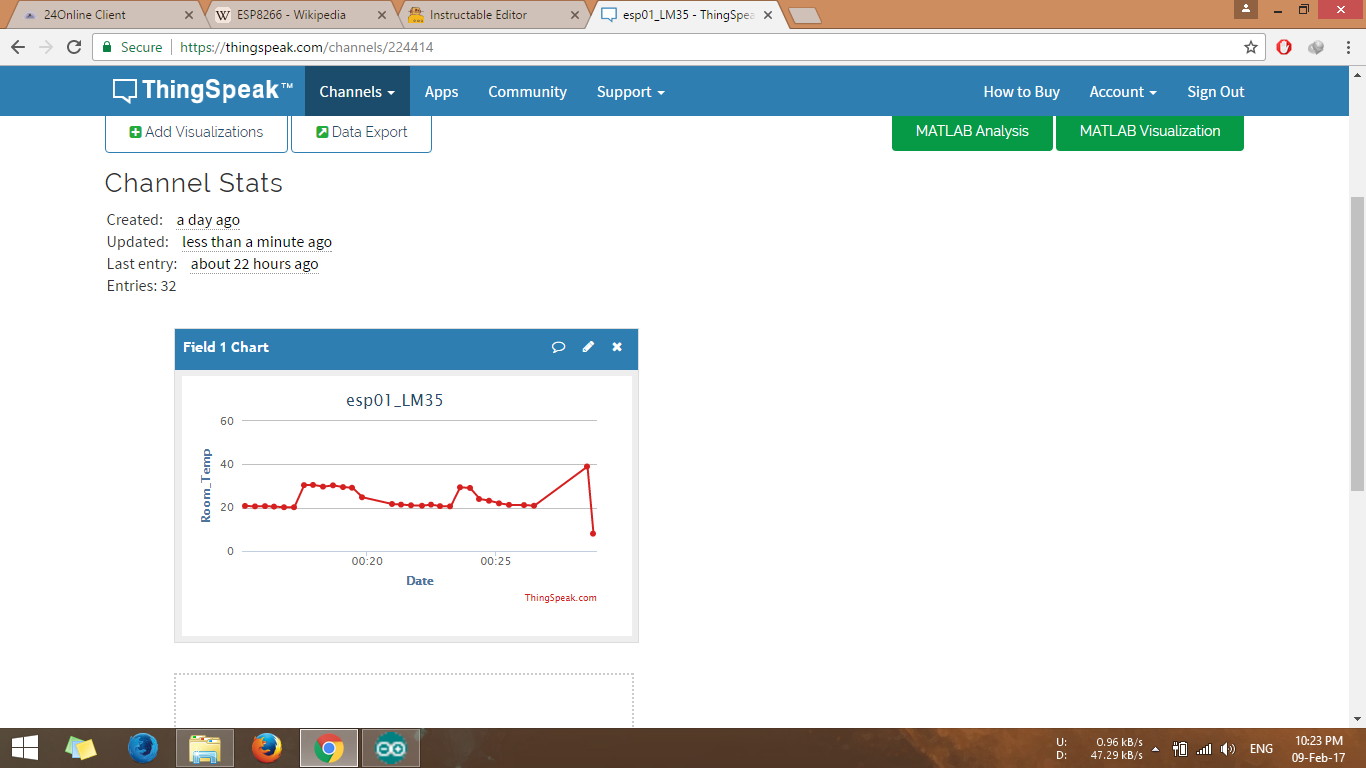Click the Sign Out link
Viewport: 1366px width, 768px height.
pos(1215,91)
